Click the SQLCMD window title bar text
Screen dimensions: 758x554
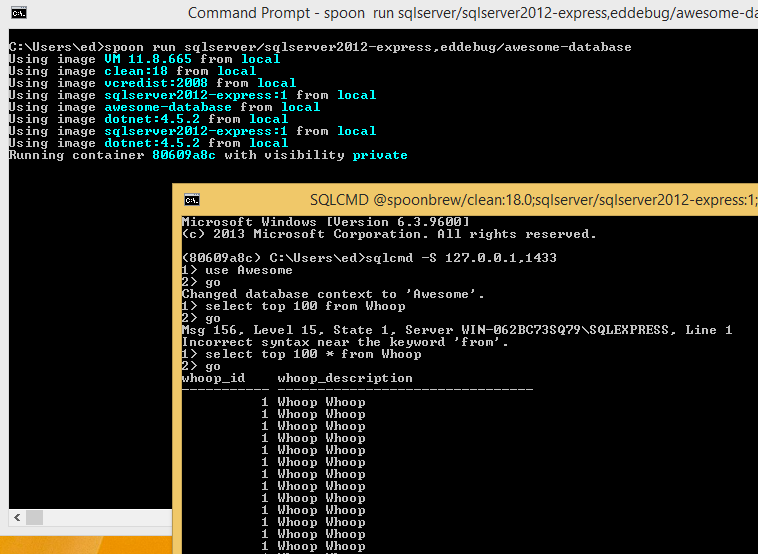pyautogui.click(x=534, y=200)
